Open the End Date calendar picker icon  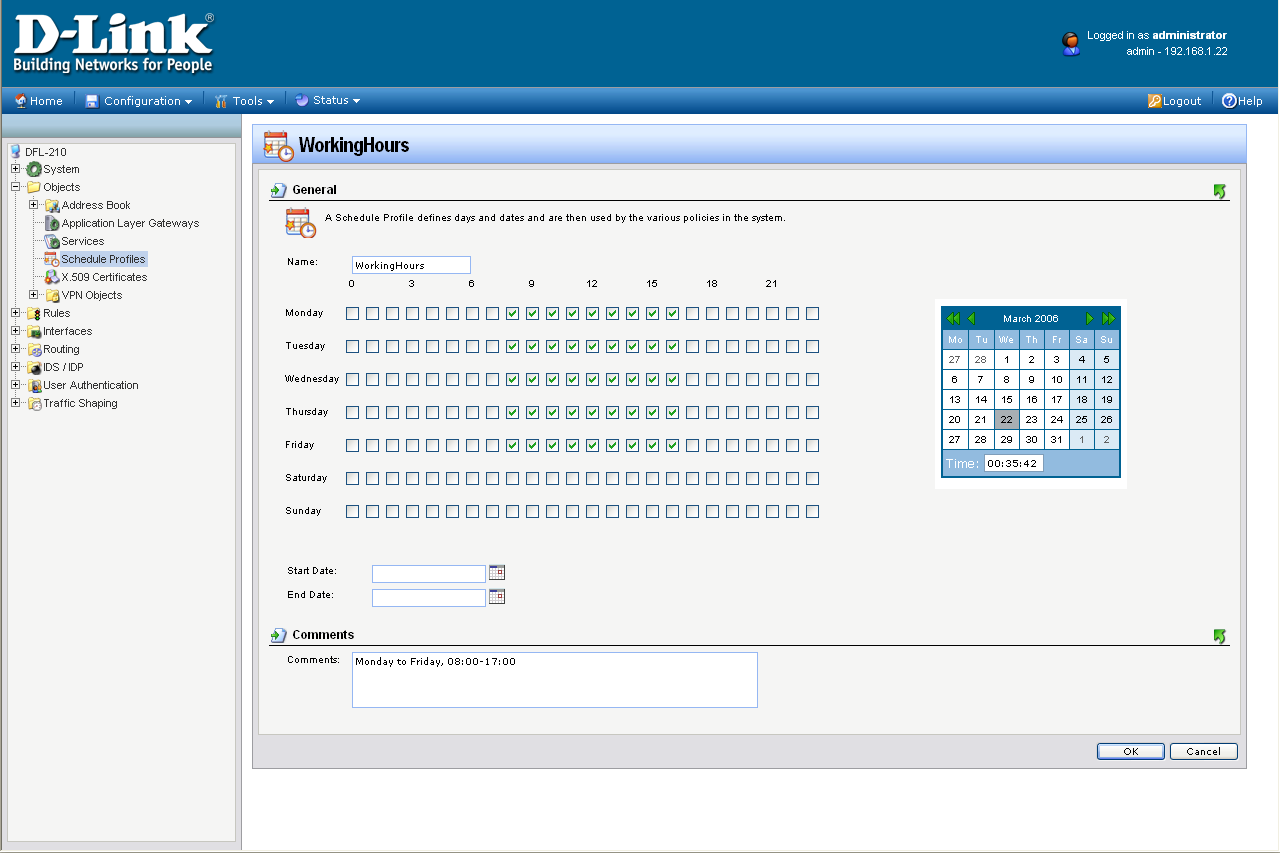[x=497, y=597]
